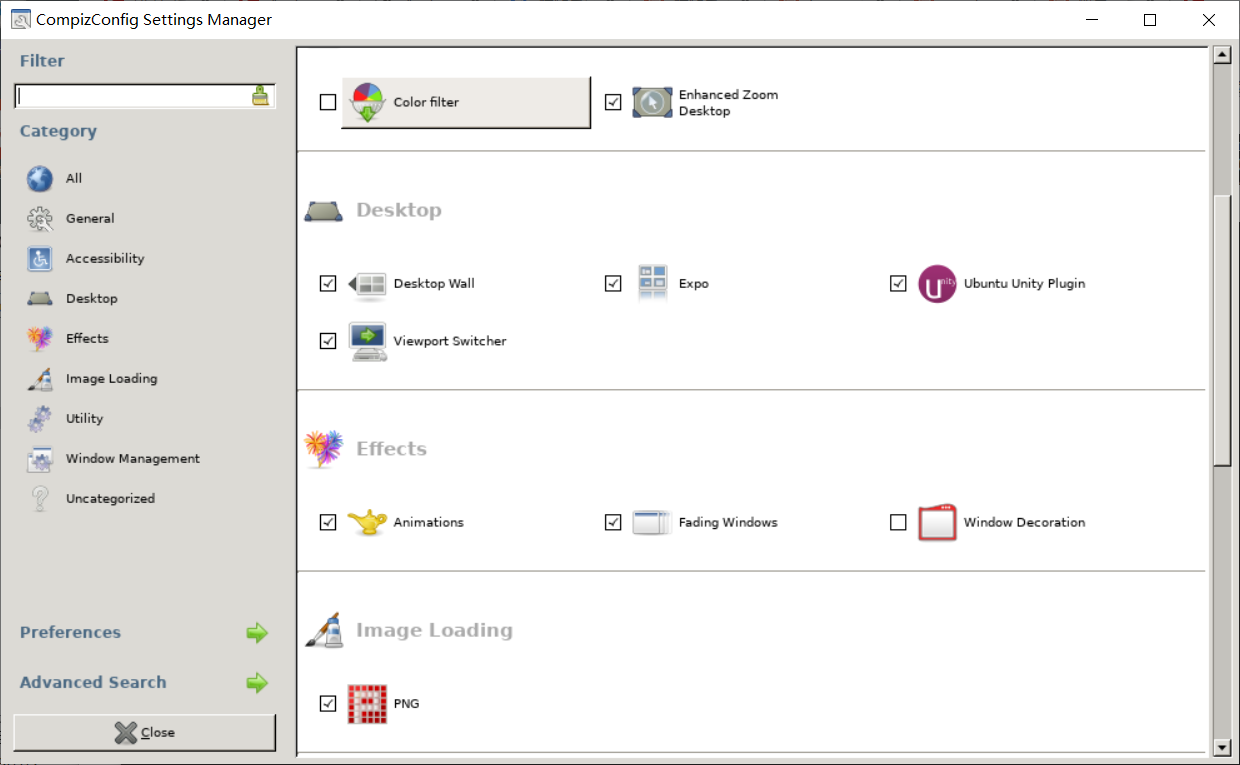The image size is (1240, 765).
Task: Click the All category globe icon
Action: [40, 179]
